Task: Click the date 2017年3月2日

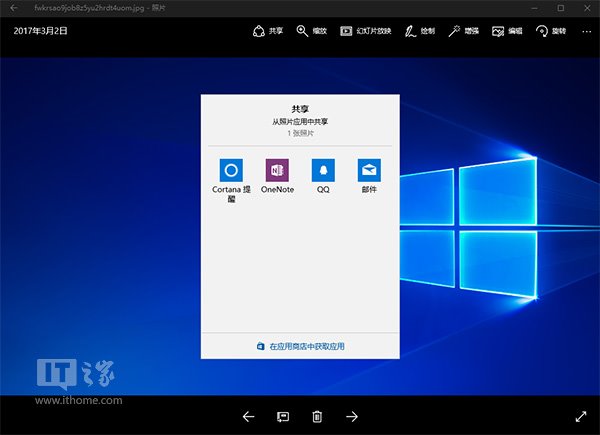Action: (41, 31)
